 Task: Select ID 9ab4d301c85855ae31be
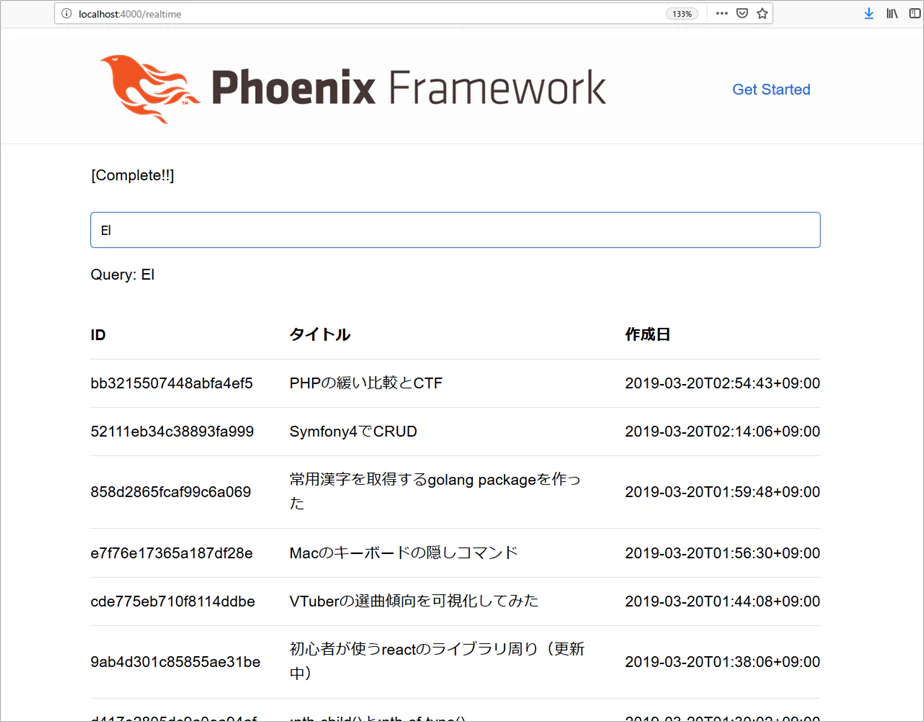pos(175,662)
